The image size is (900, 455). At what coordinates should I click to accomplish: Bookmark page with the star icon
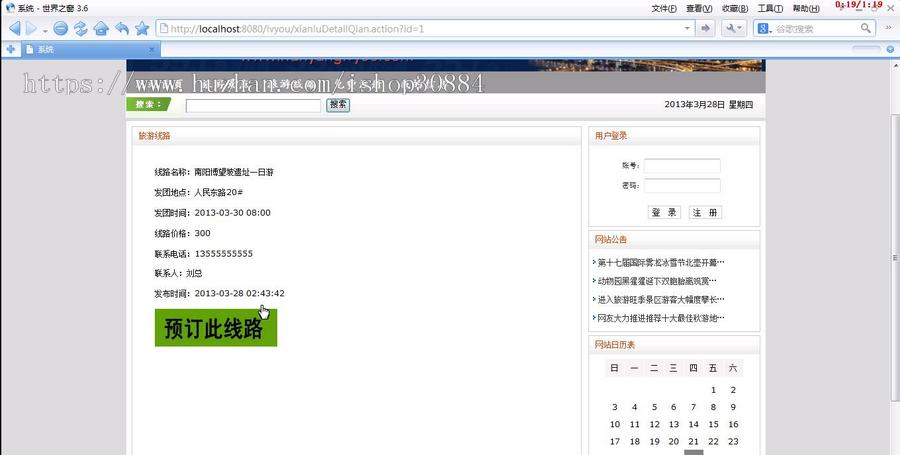coord(142,28)
